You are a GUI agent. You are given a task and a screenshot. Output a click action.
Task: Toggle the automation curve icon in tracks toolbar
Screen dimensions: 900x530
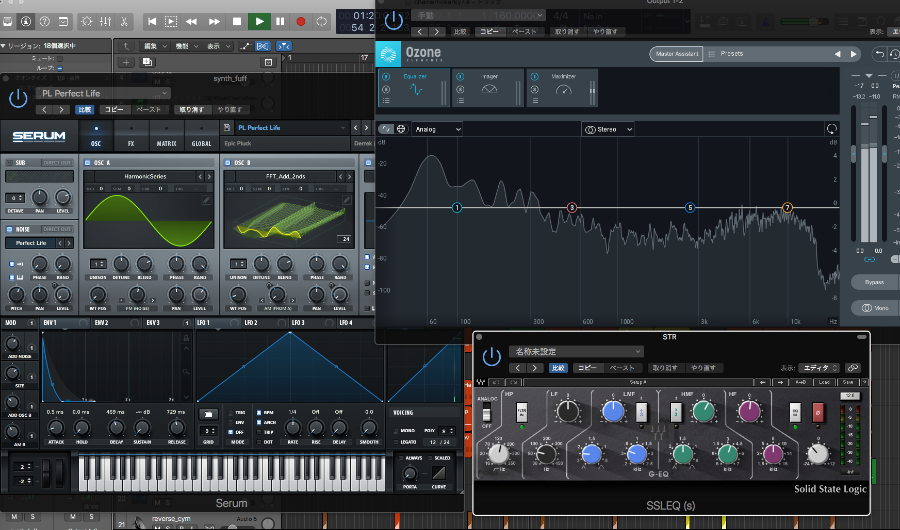[245, 46]
